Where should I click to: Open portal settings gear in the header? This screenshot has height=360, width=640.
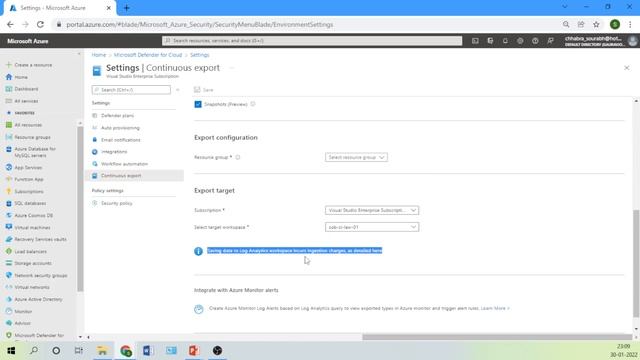pyautogui.click(x=520, y=41)
